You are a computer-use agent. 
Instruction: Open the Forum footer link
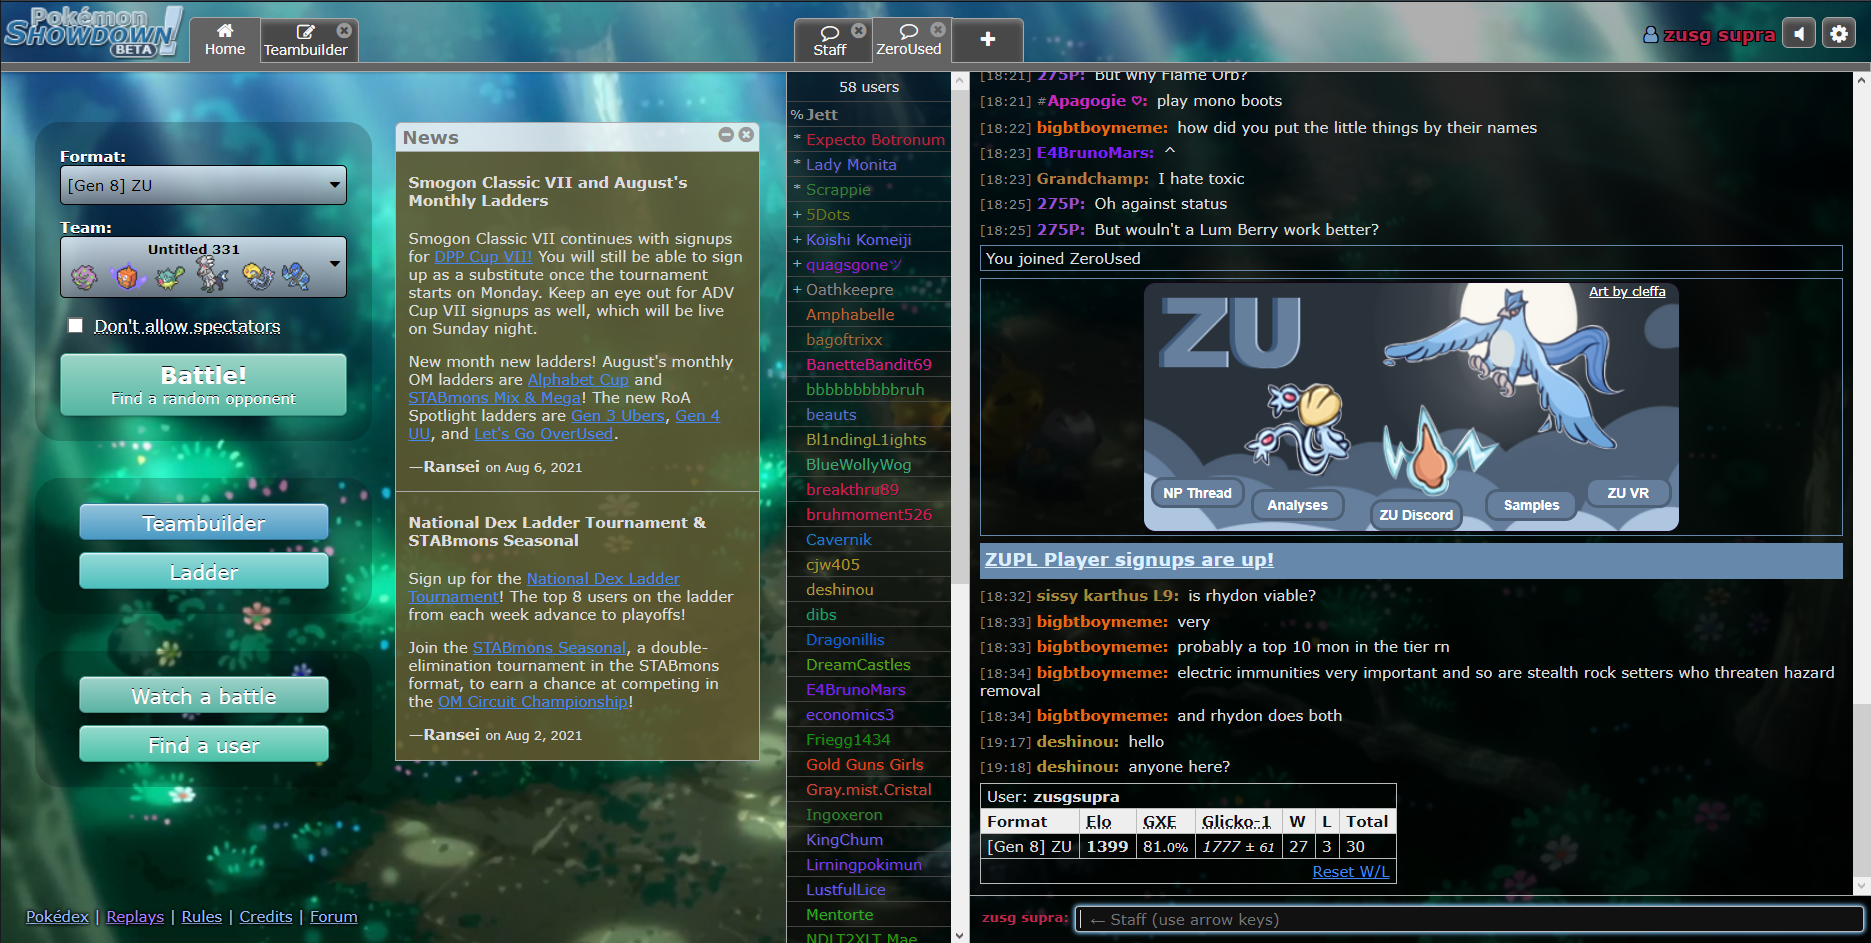click(x=333, y=916)
